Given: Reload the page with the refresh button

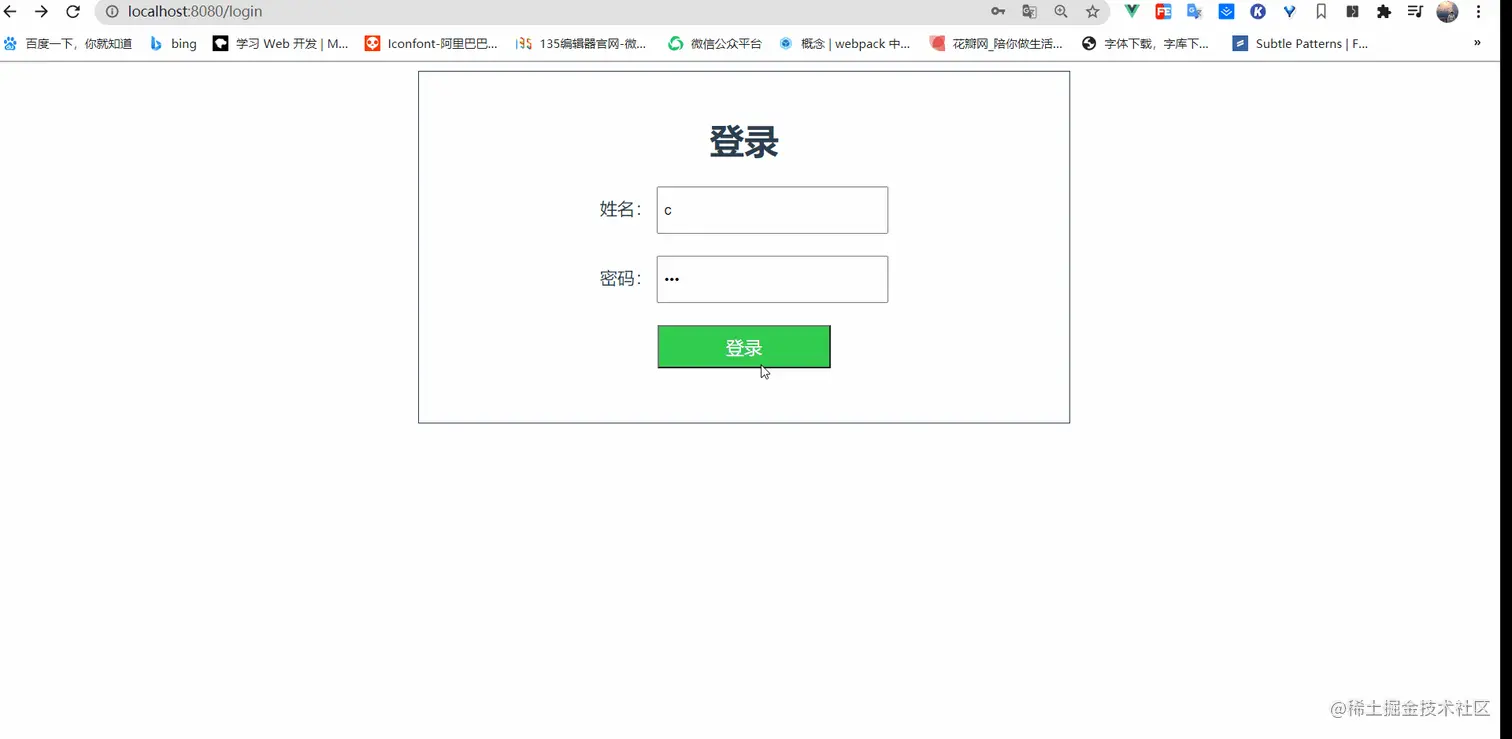Looking at the screenshot, I should tap(73, 12).
